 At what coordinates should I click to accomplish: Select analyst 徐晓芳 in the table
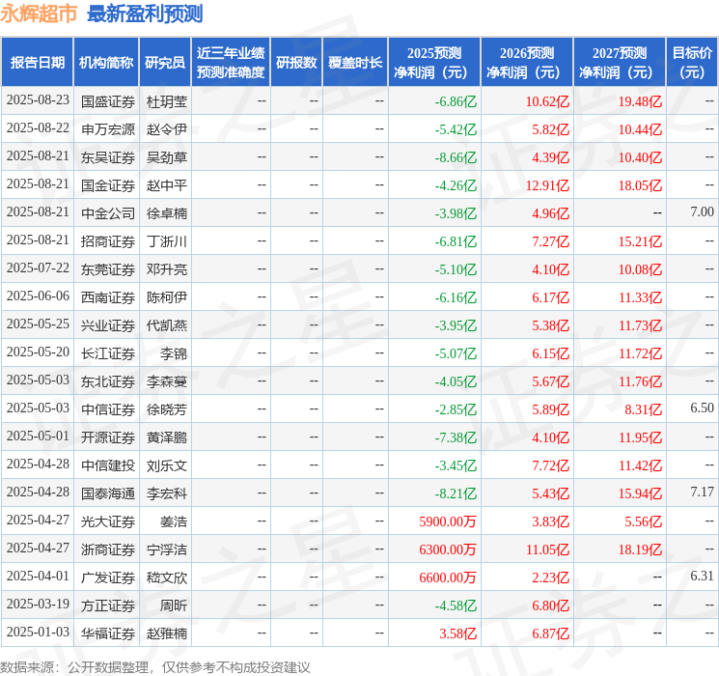(167, 408)
